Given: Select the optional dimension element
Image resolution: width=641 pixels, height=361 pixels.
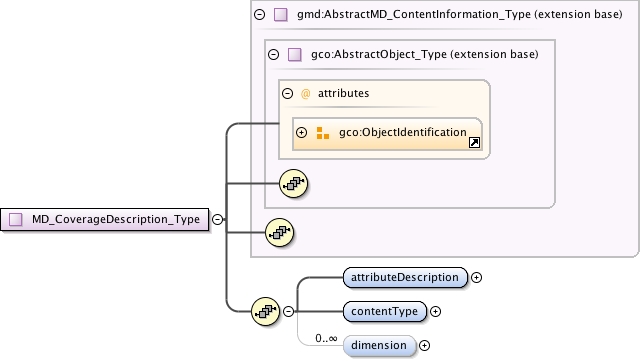Looking at the screenshot, I should click(x=379, y=345).
